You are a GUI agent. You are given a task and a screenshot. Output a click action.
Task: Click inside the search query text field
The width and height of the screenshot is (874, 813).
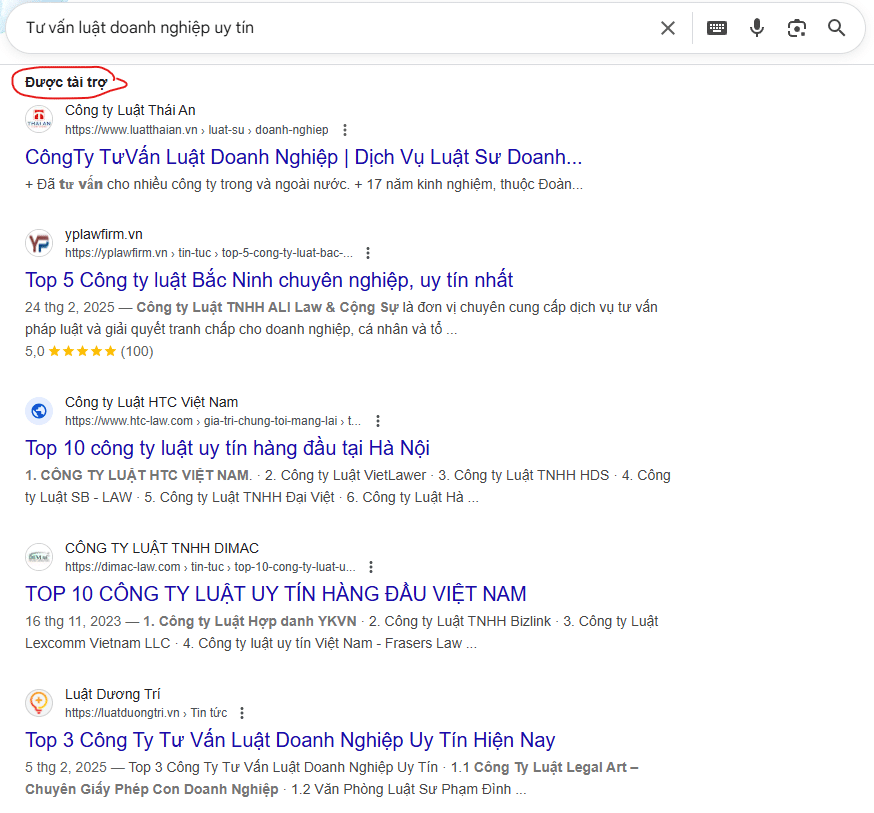click(330, 28)
